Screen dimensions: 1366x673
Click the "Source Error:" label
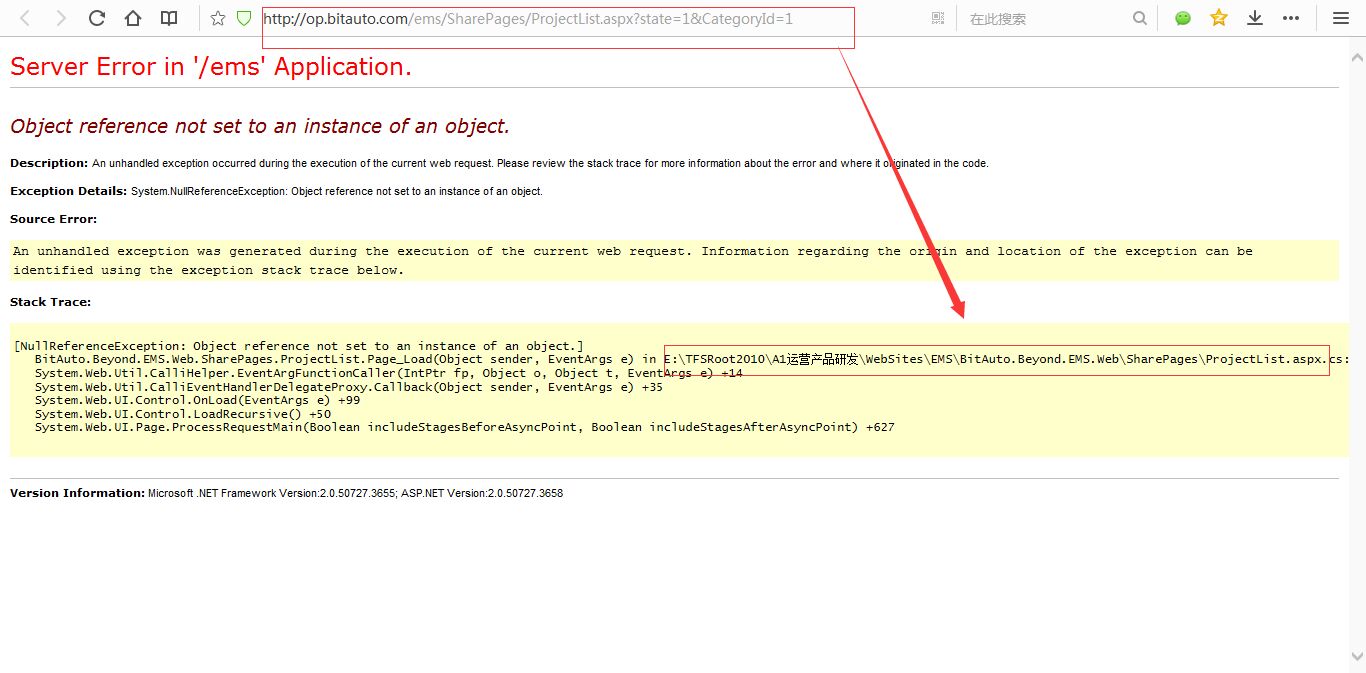pos(54,219)
